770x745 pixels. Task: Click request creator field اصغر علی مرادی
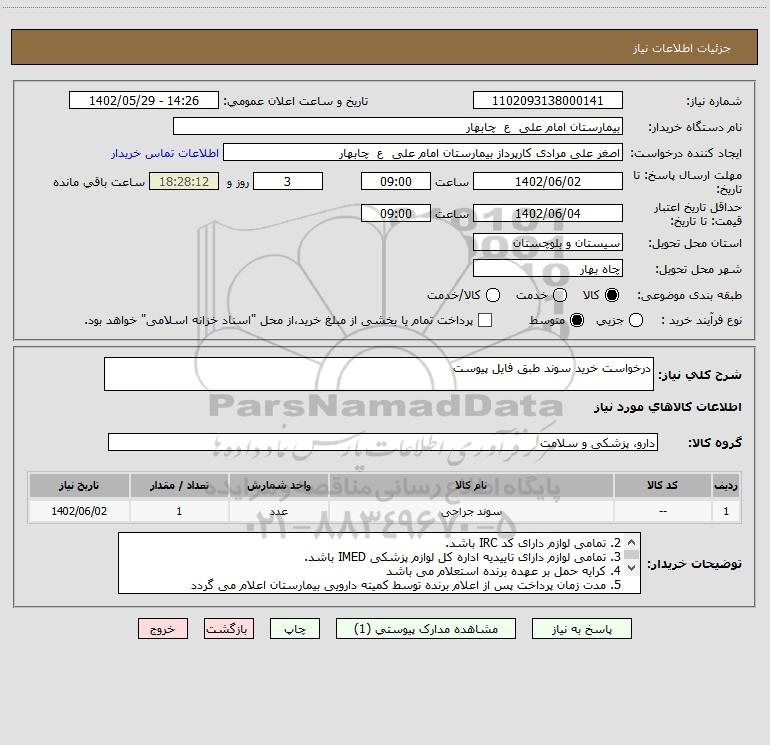tap(423, 153)
